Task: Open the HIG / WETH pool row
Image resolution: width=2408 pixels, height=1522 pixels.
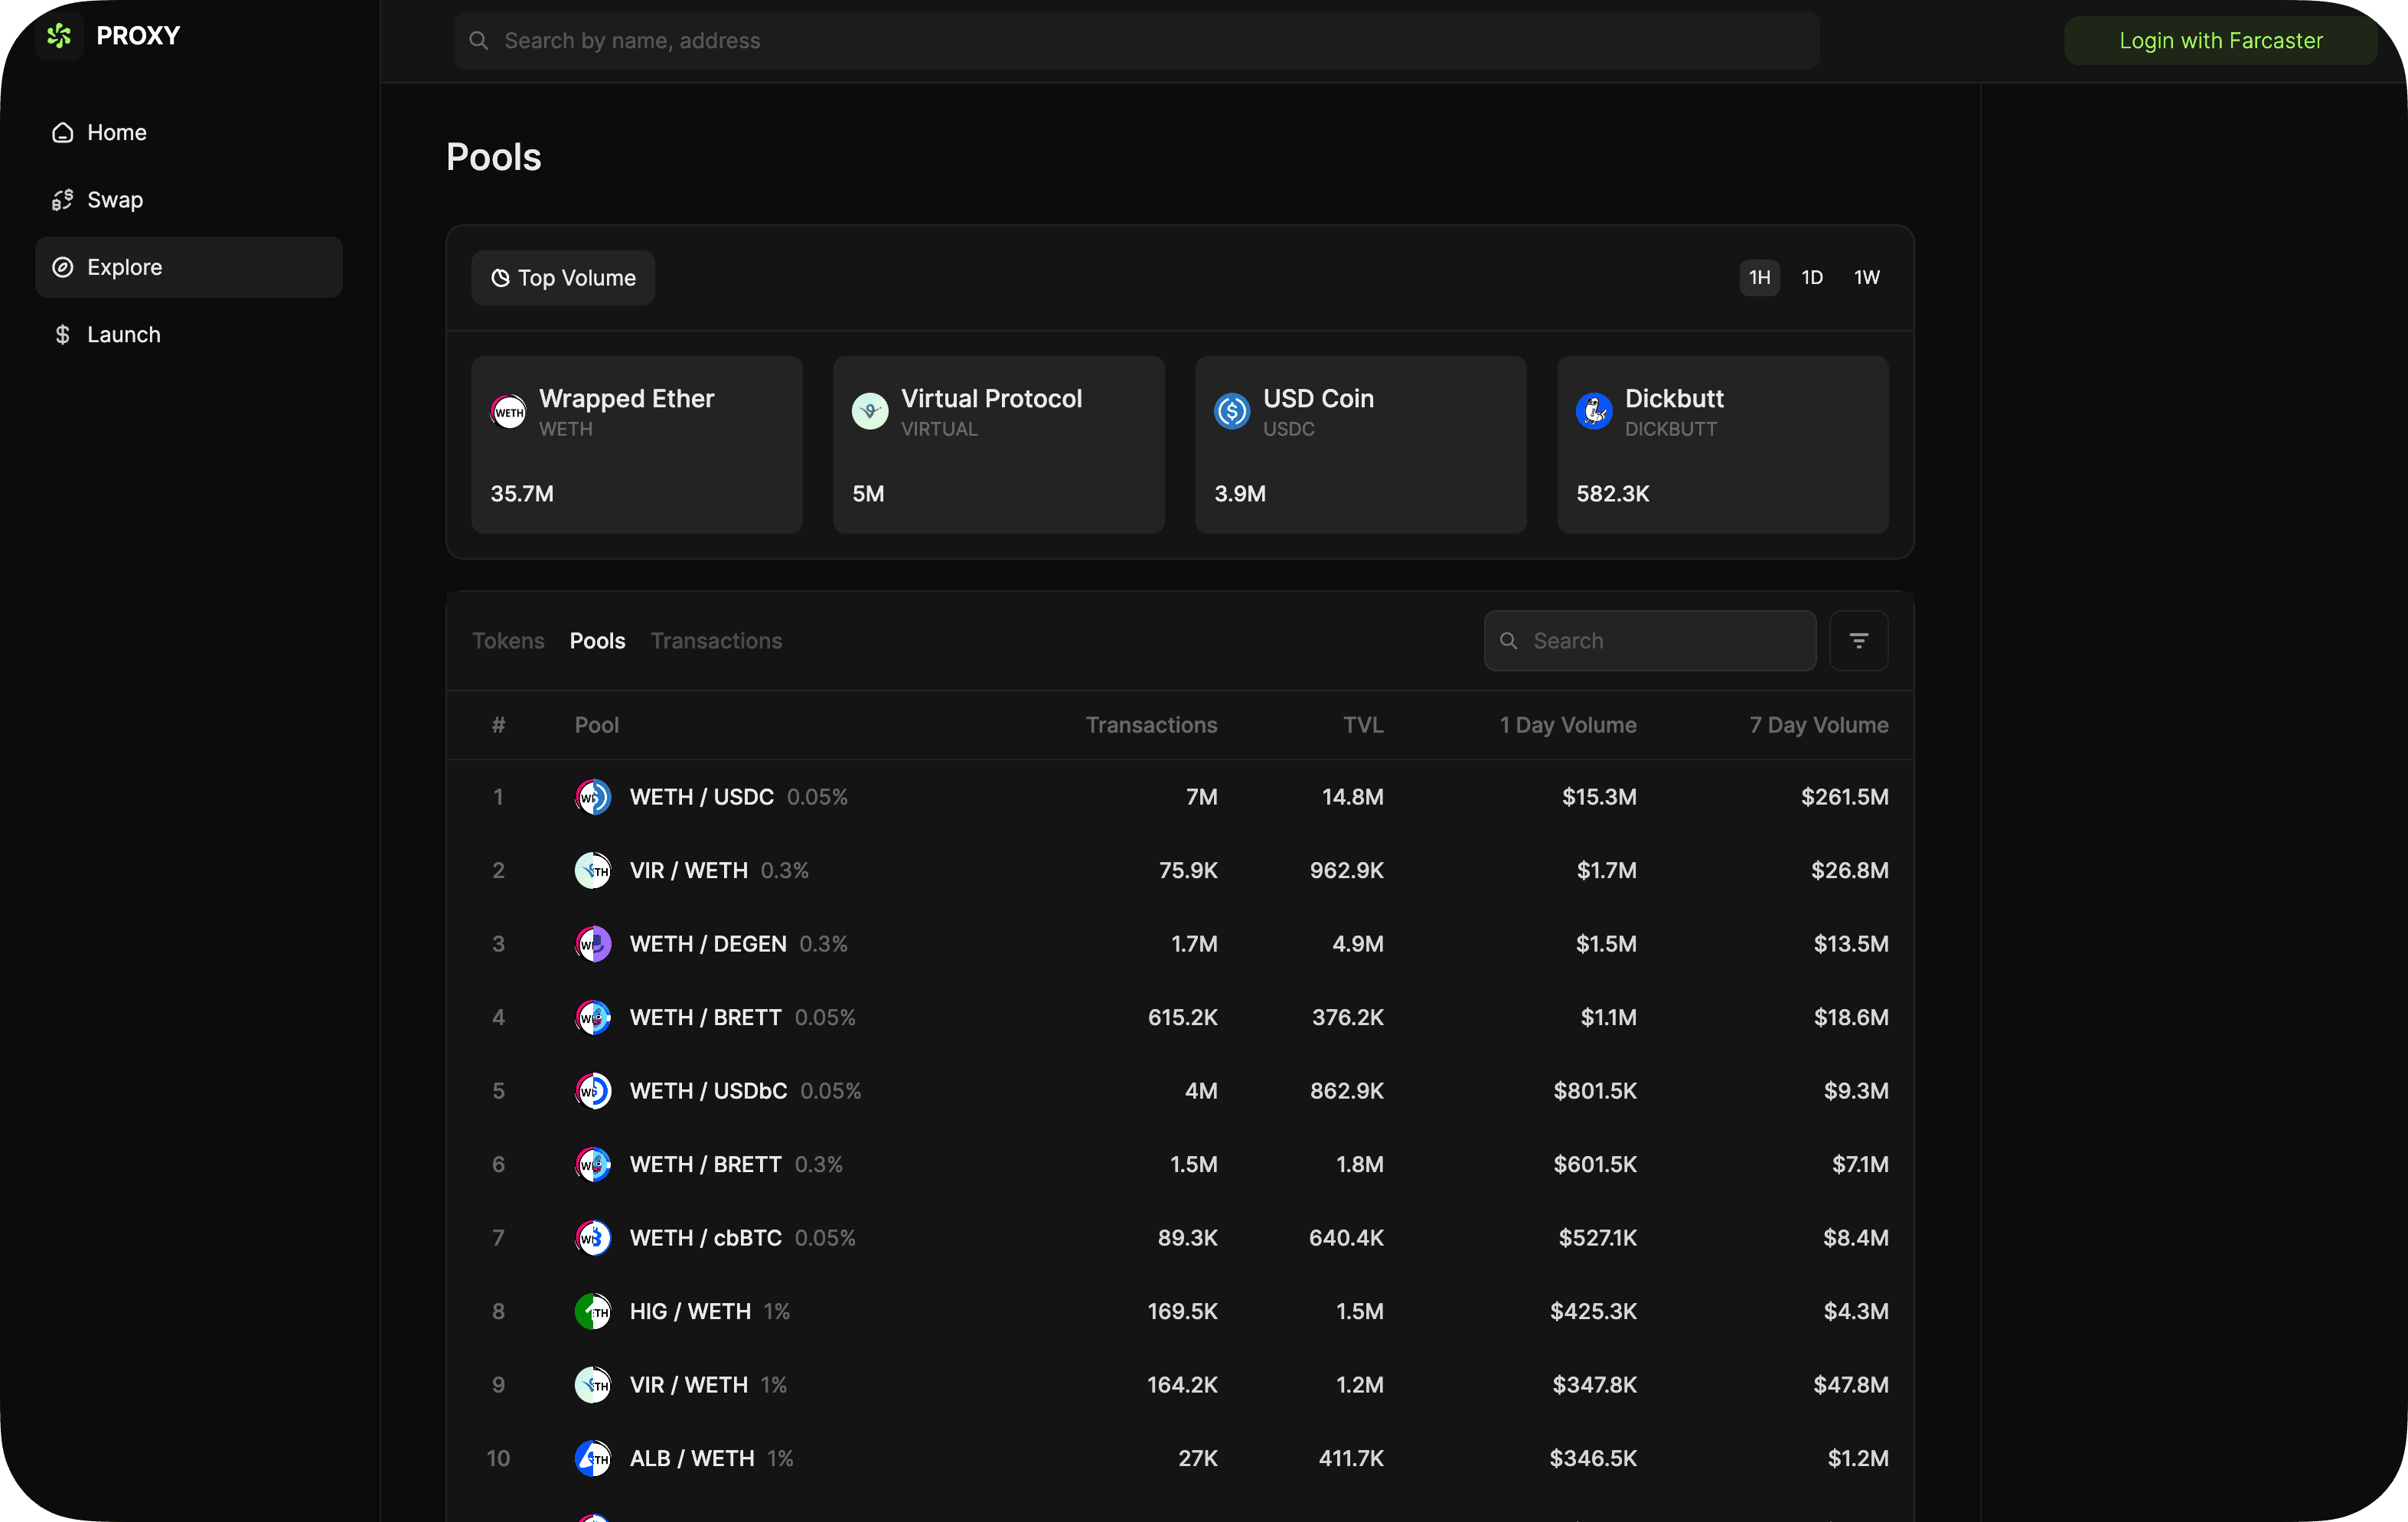Action: [1180, 1312]
